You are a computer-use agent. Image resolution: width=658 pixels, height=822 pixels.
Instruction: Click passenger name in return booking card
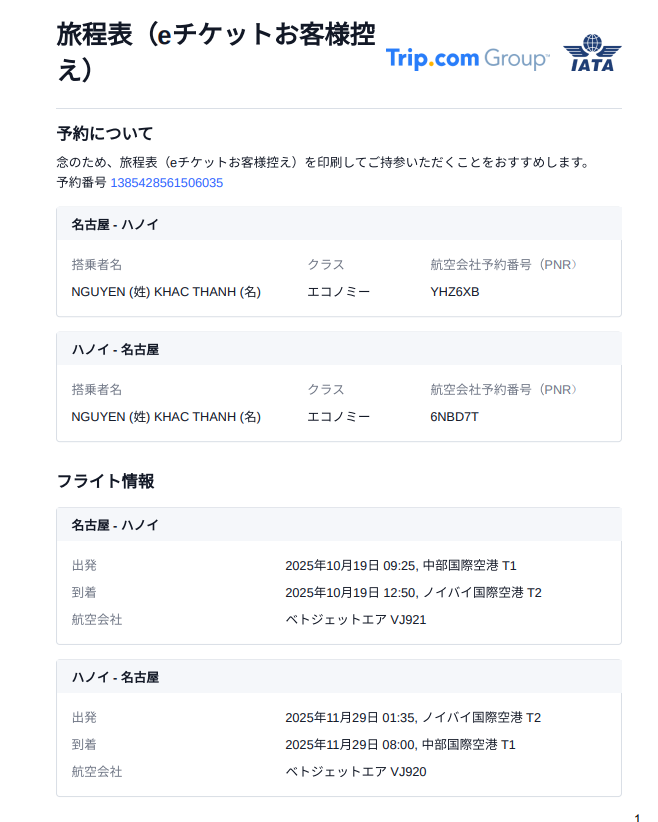coord(166,417)
